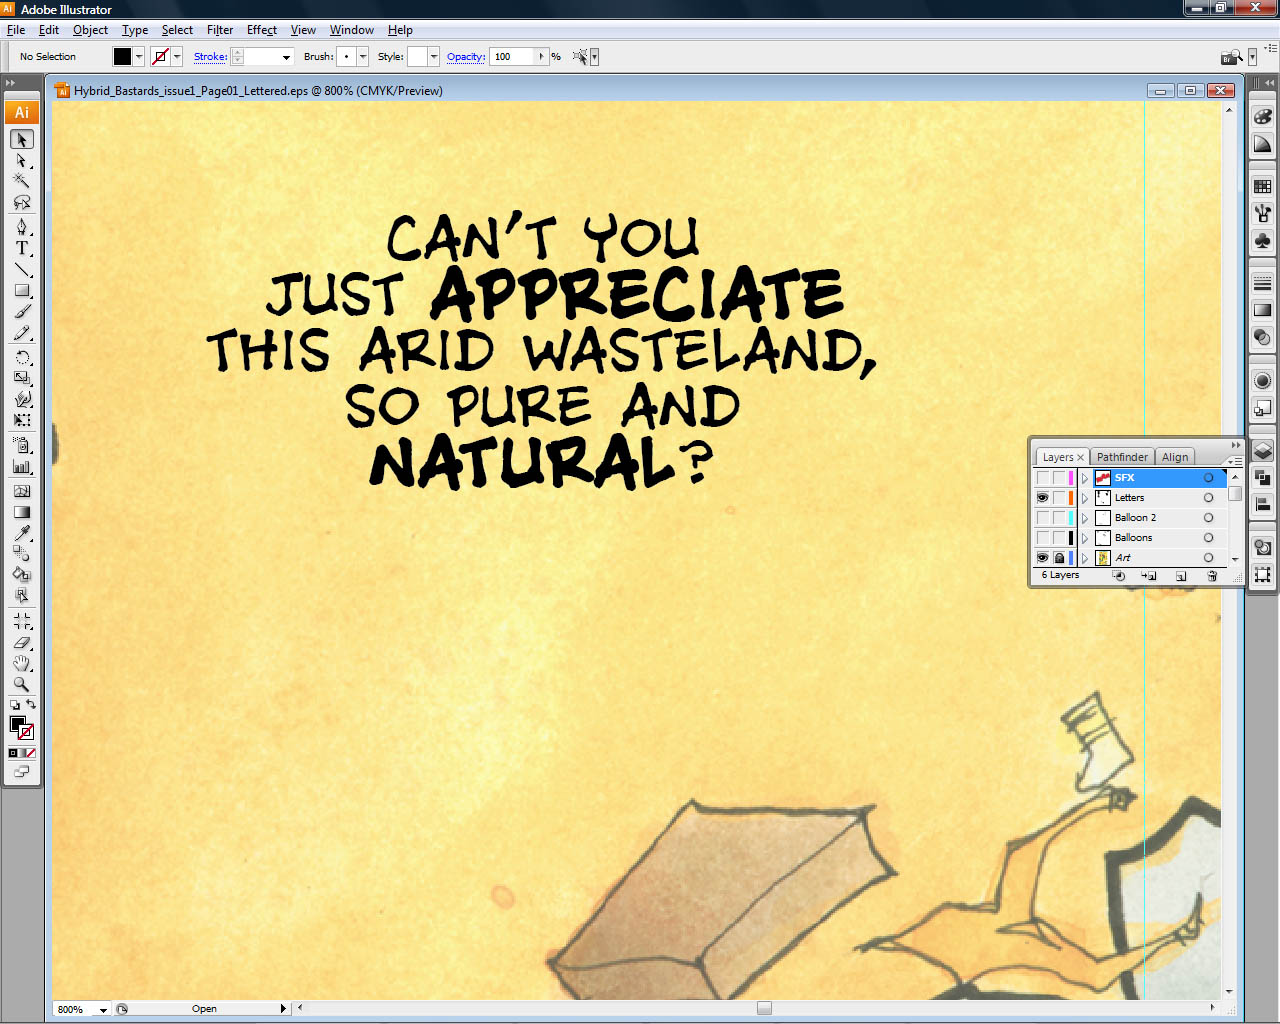Image resolution: width=1280 pixels, height=1024 pixels.
Task: Switch to the Pathfinder tab
Action: [x=1122, y=457]
